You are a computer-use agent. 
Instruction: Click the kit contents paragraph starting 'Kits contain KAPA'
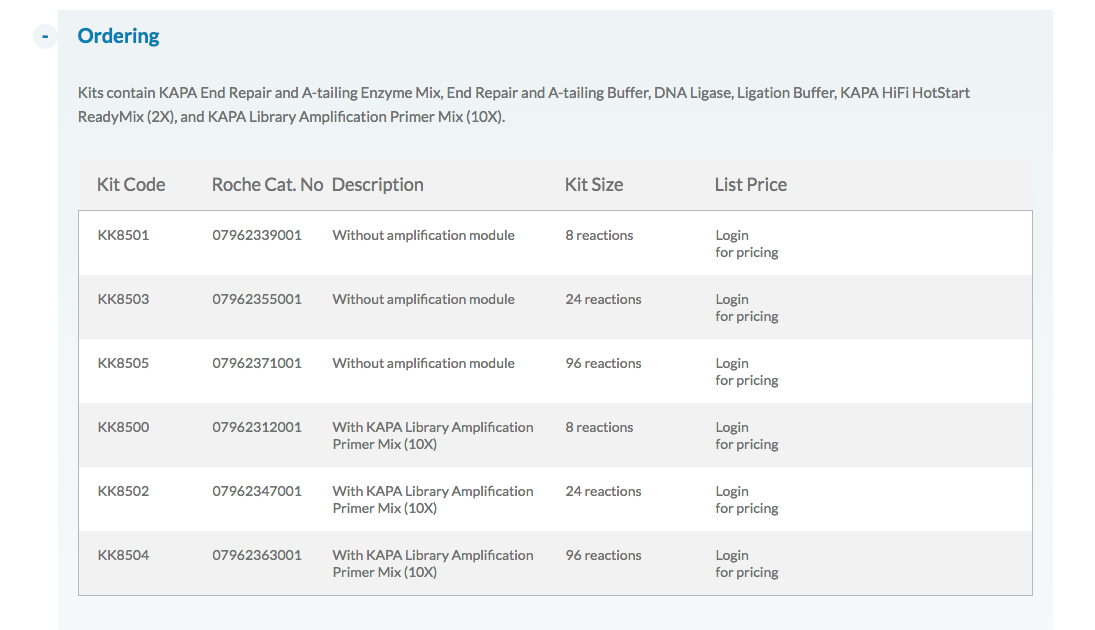[x=524, y=105]
